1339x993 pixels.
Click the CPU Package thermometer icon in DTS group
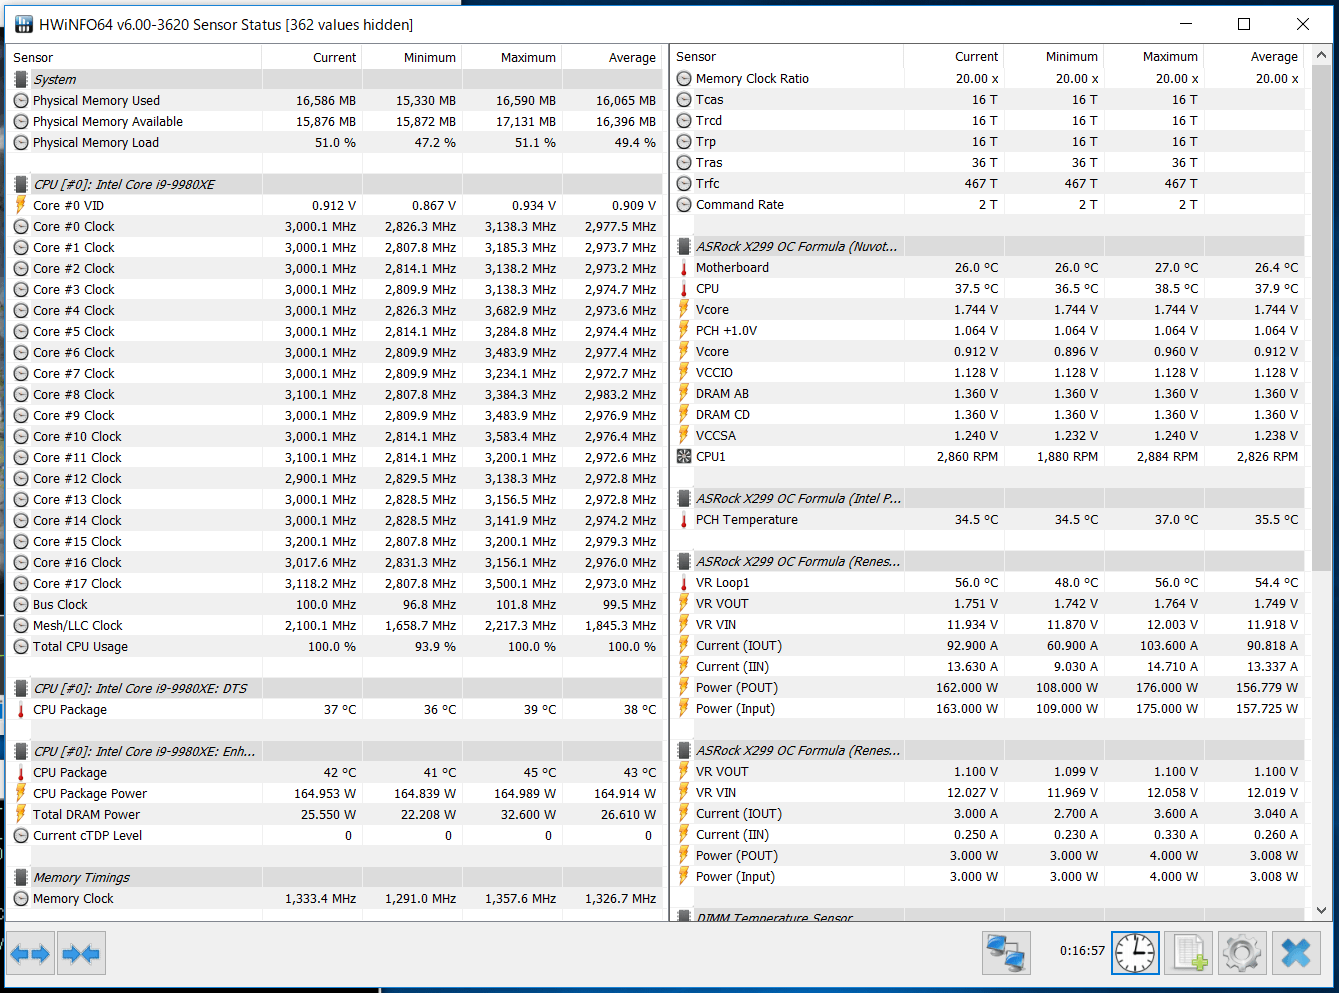21,709
